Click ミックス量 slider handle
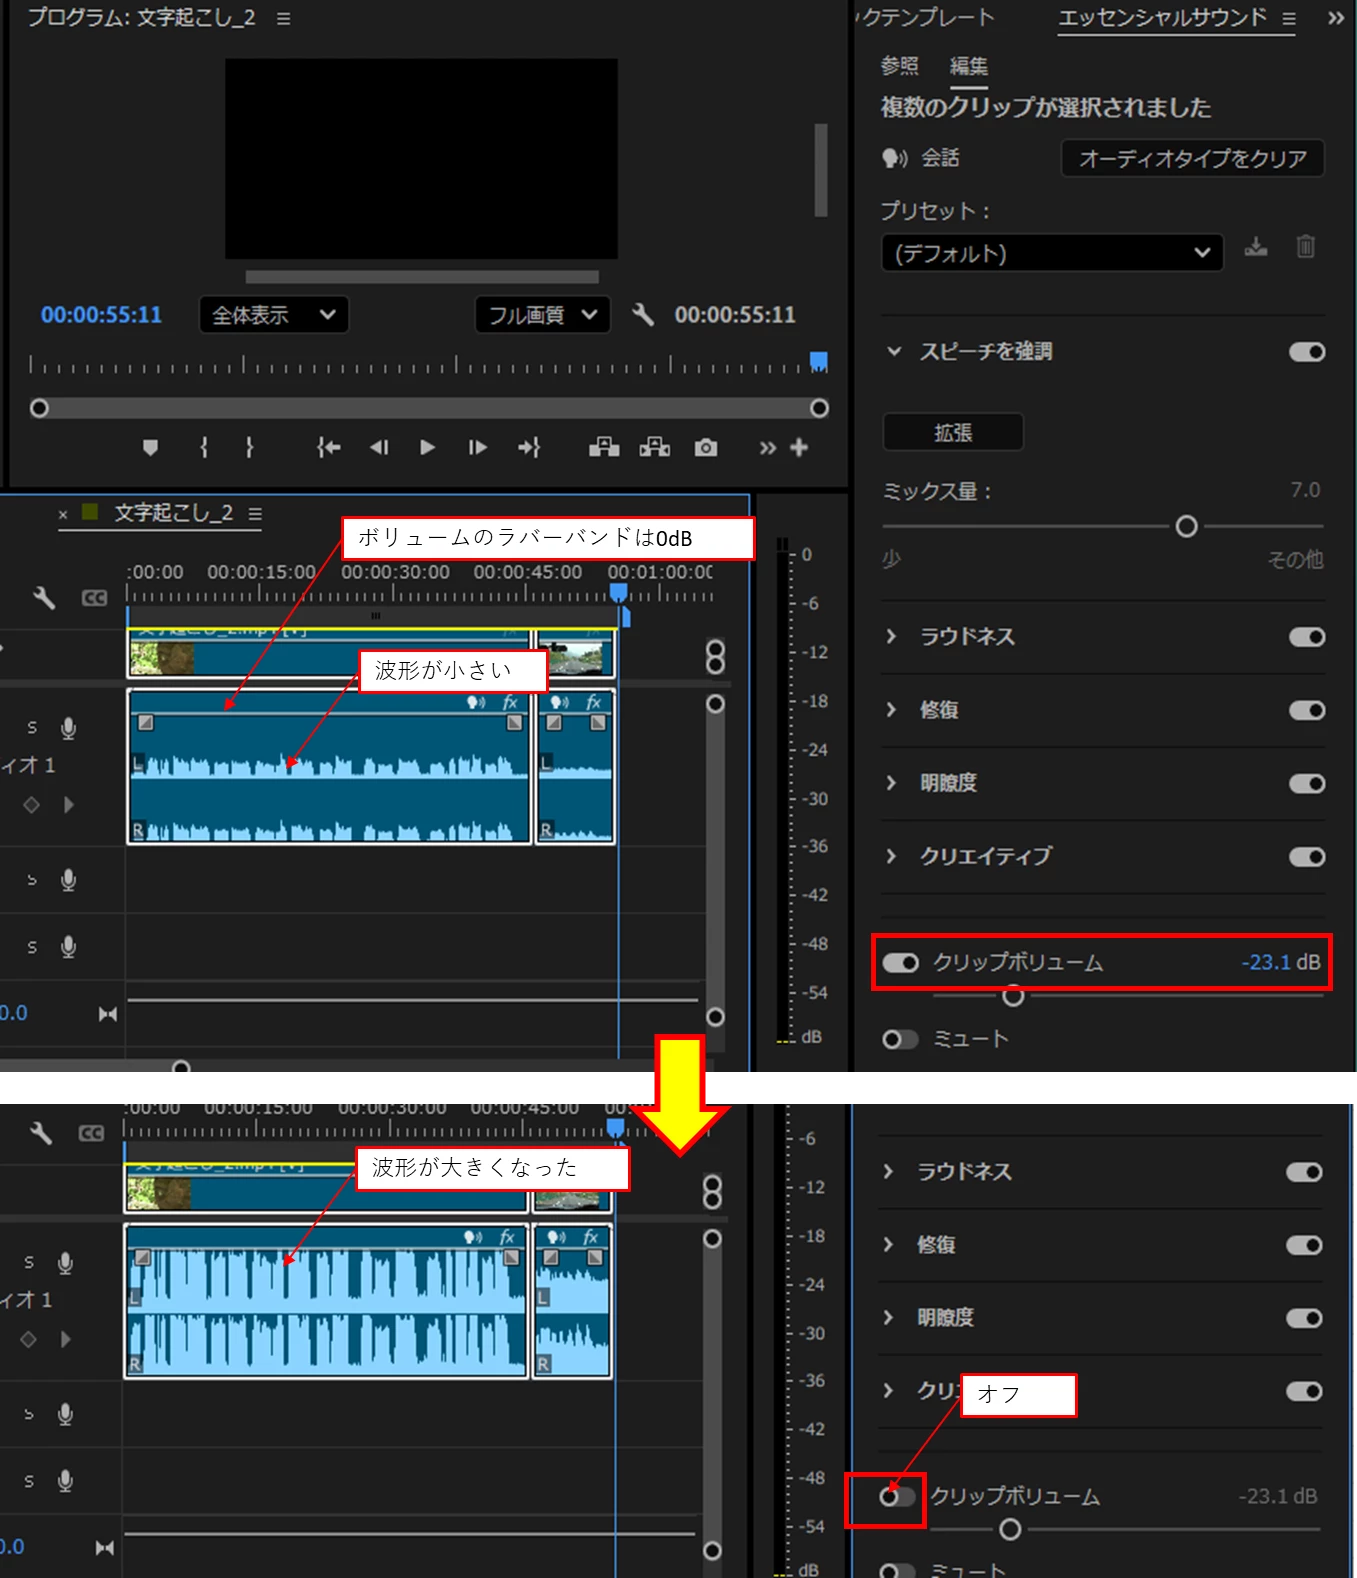The width and height of the screenshot is (1357, 1578). click(1186, 526)
